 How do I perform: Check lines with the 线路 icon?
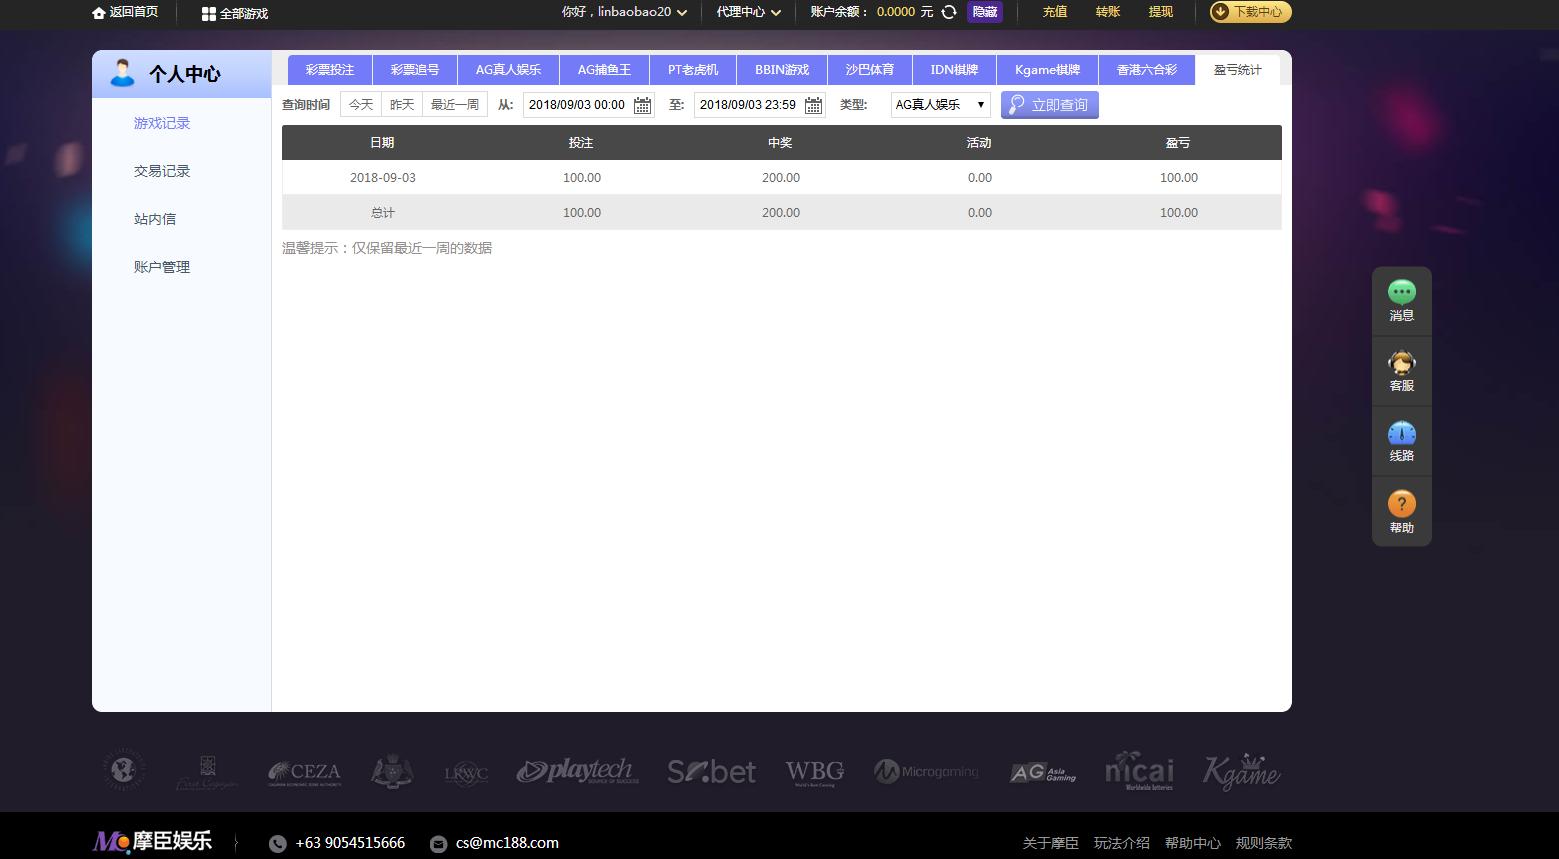1401,439
